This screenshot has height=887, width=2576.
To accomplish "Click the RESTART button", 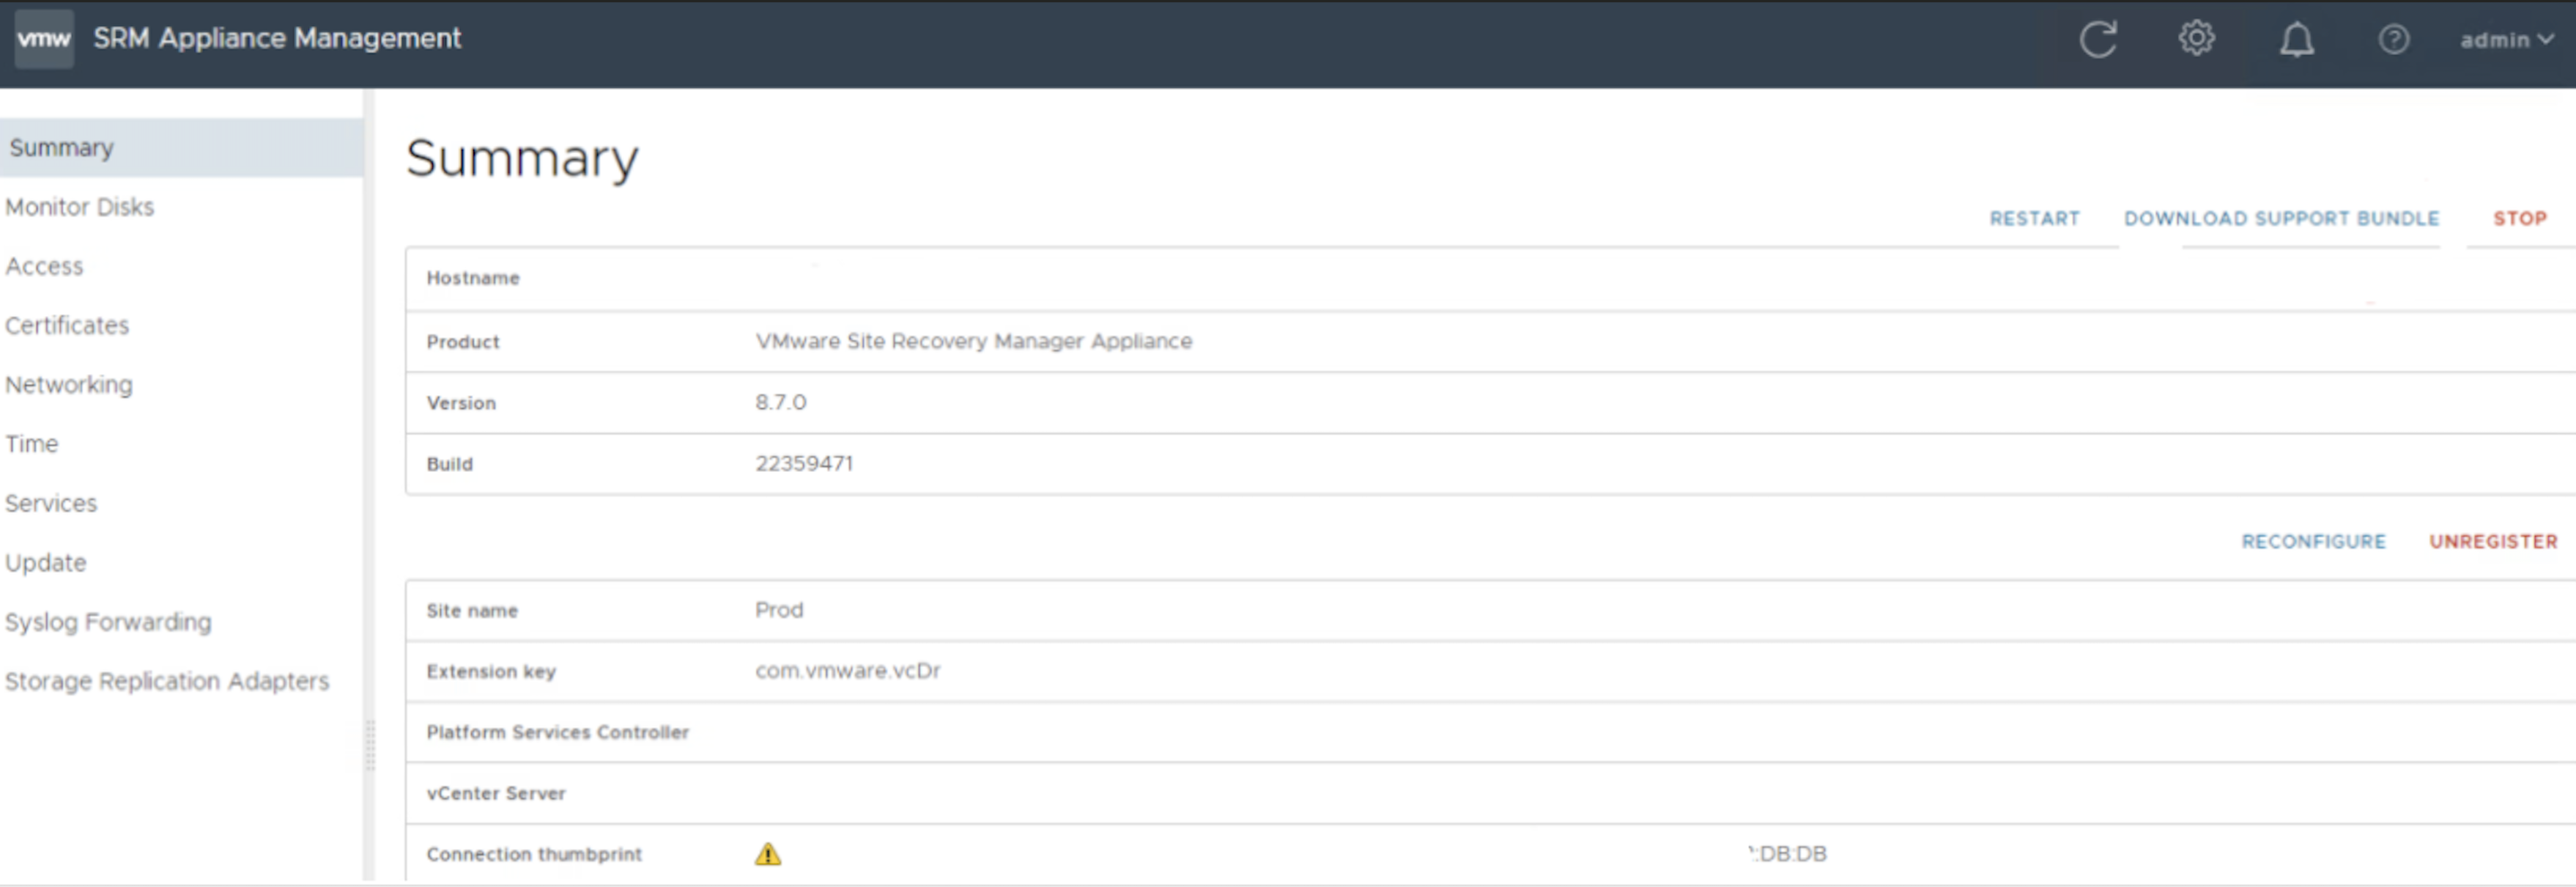I will (x=2034, y=219).
